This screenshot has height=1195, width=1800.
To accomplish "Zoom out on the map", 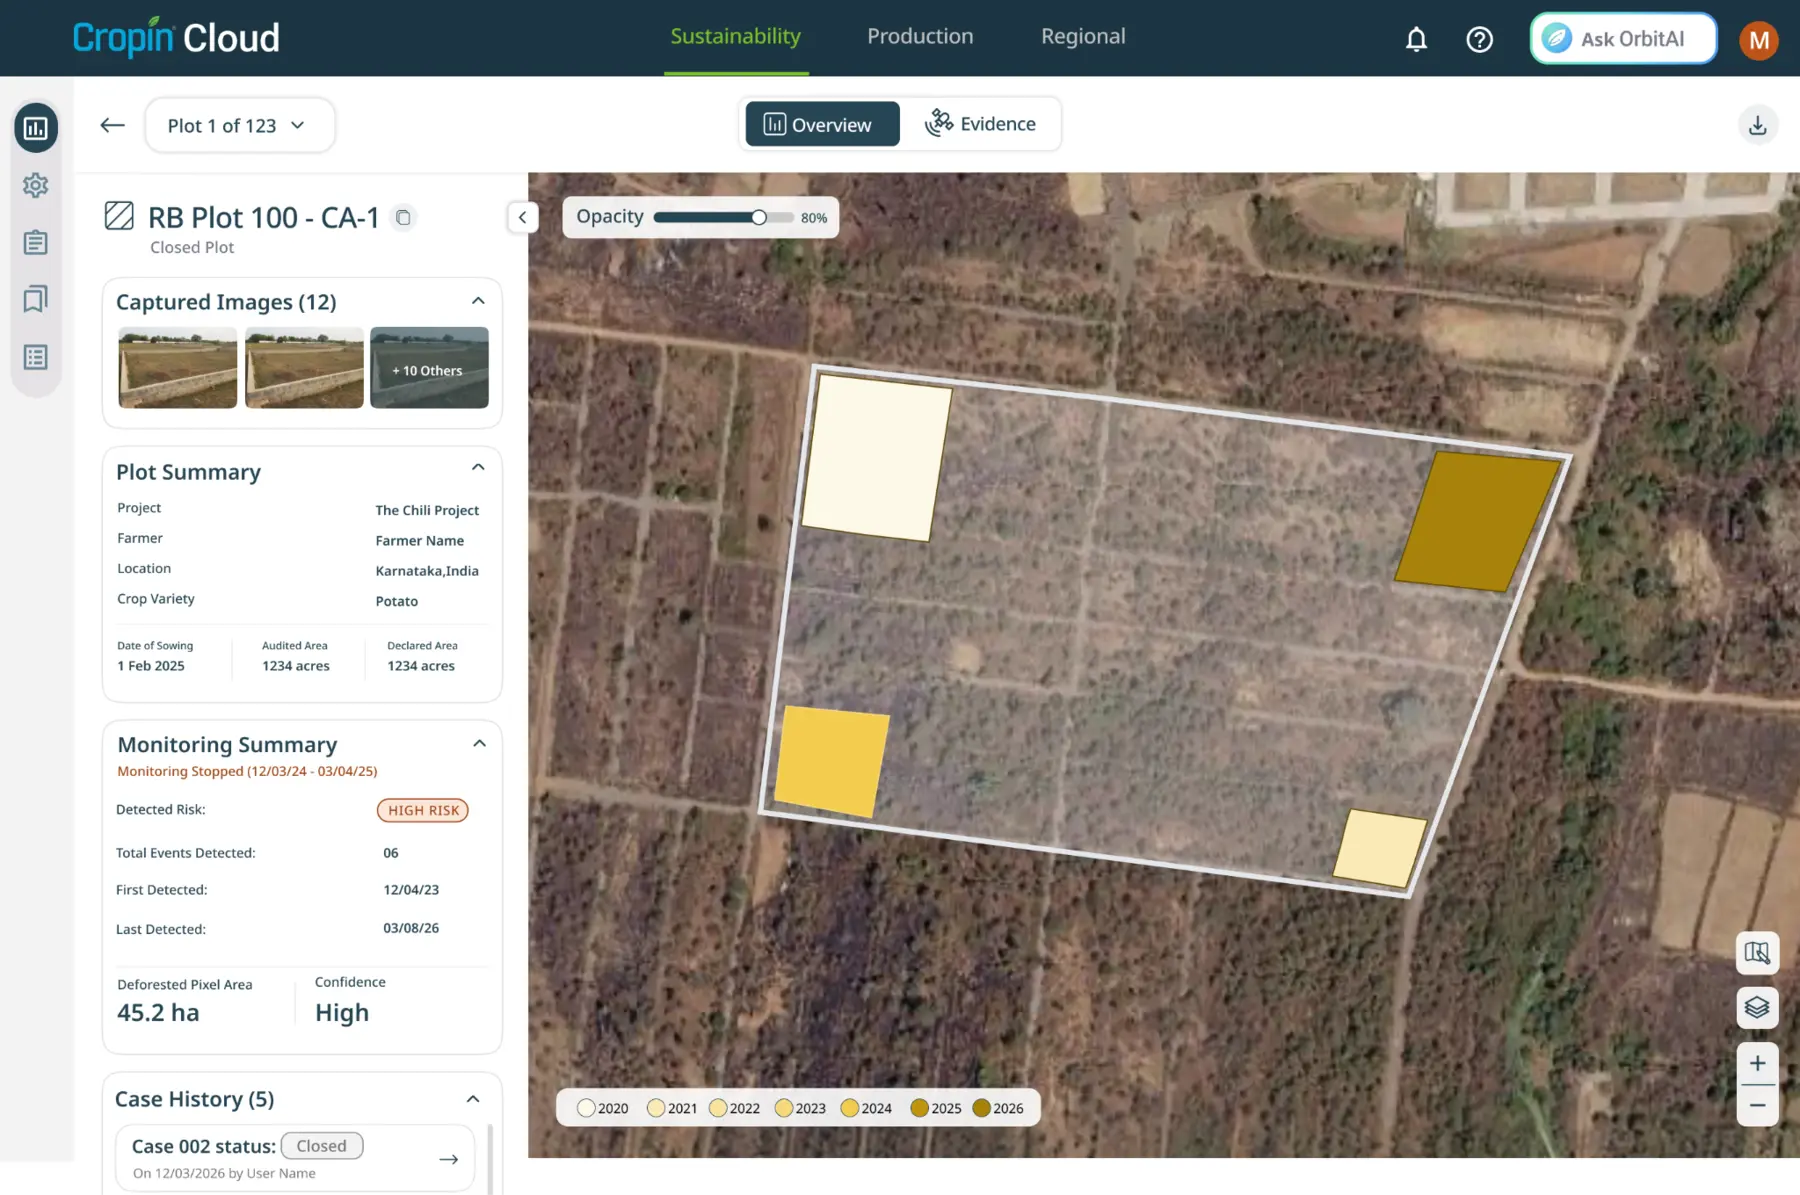I will coord(1757,1106).
